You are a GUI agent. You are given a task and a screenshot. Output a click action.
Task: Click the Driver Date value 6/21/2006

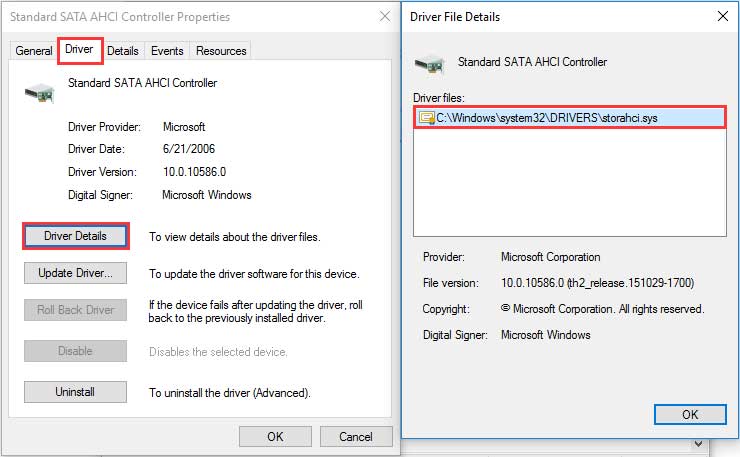point(189,149)
